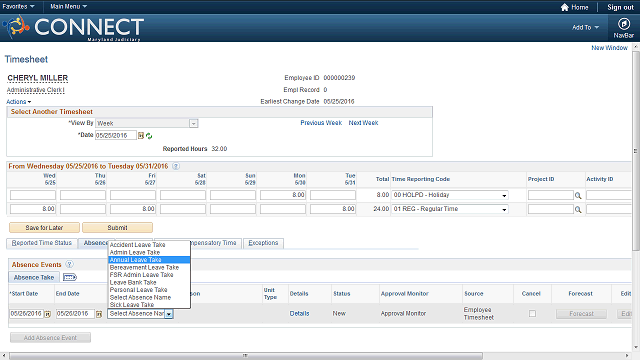Open the Details link in absence row

[299, 313]
